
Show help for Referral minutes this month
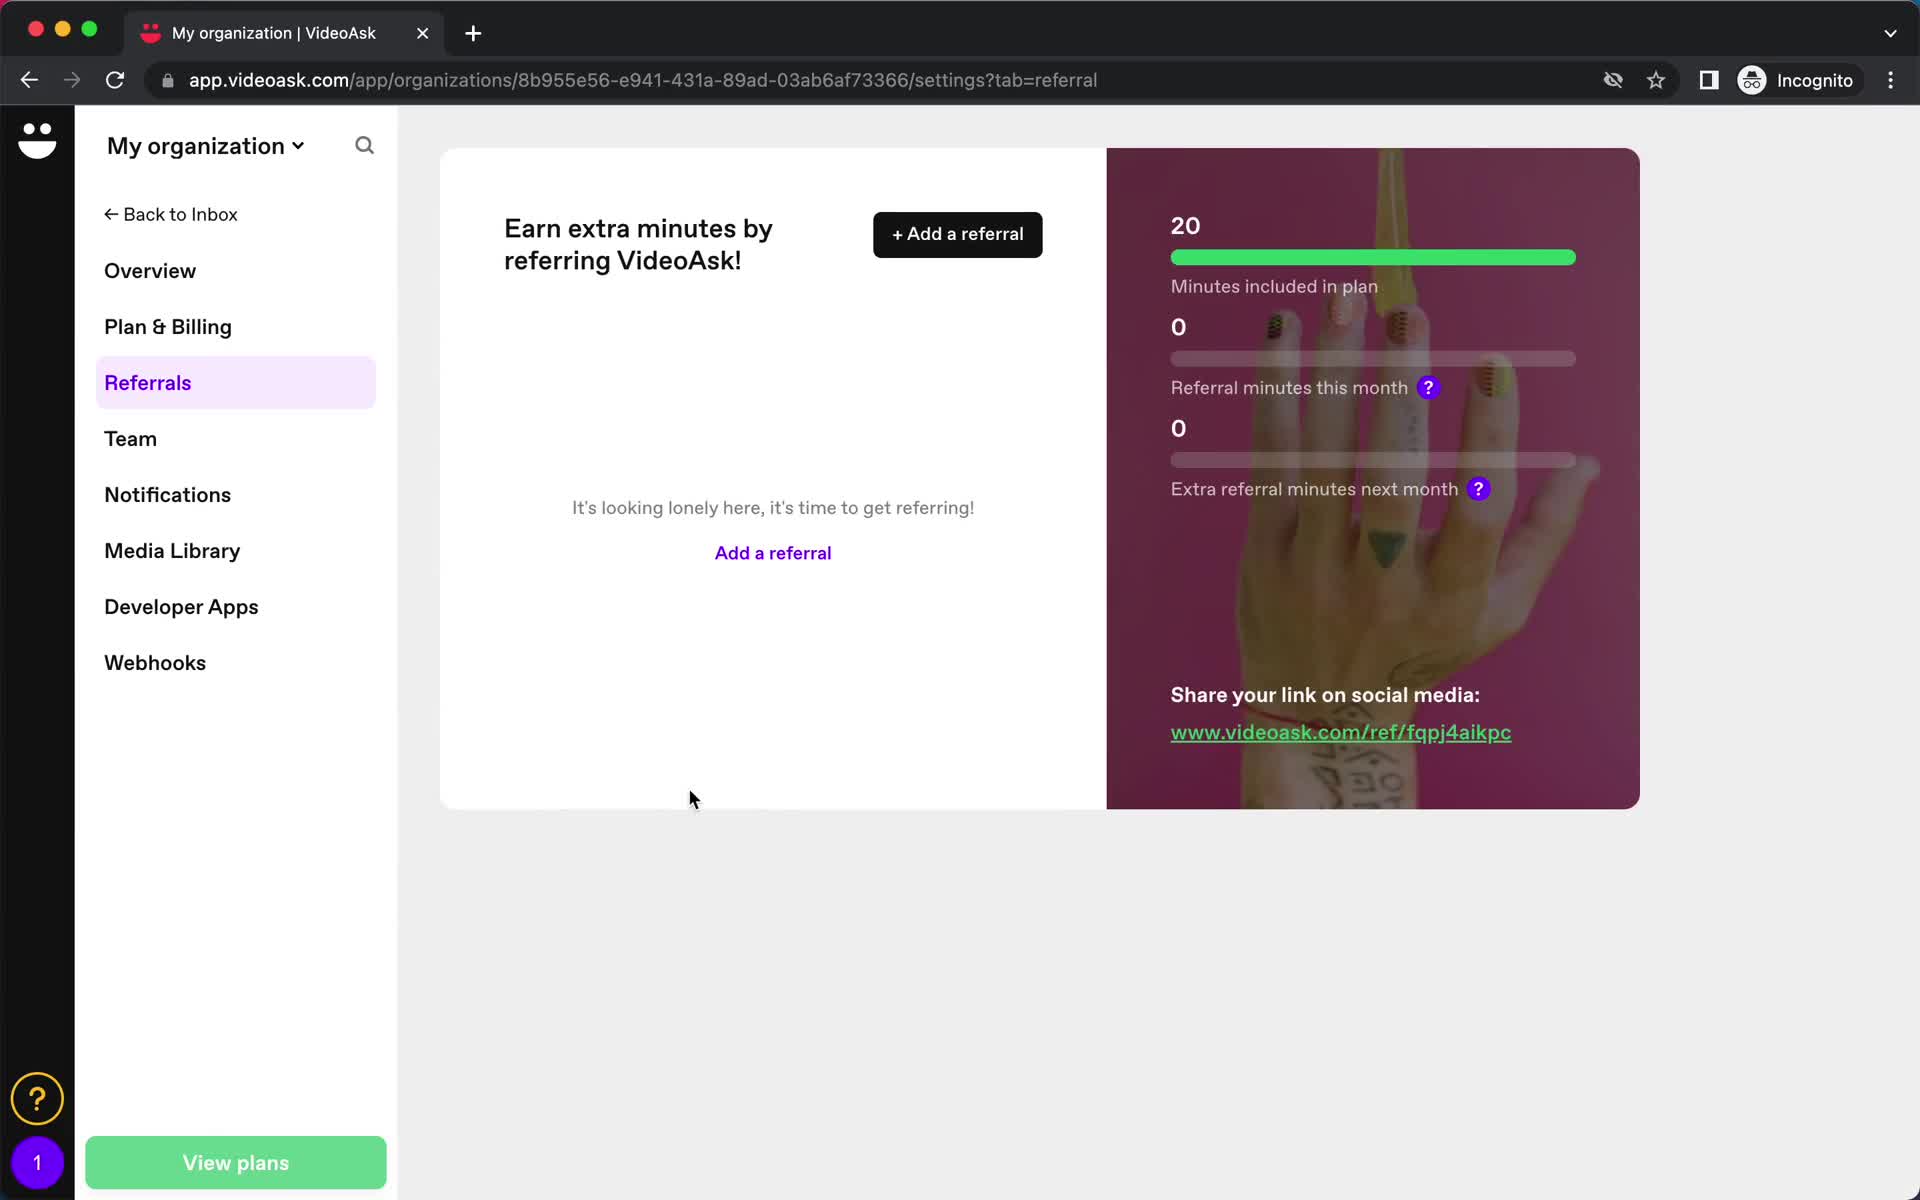coord(1428,388)
